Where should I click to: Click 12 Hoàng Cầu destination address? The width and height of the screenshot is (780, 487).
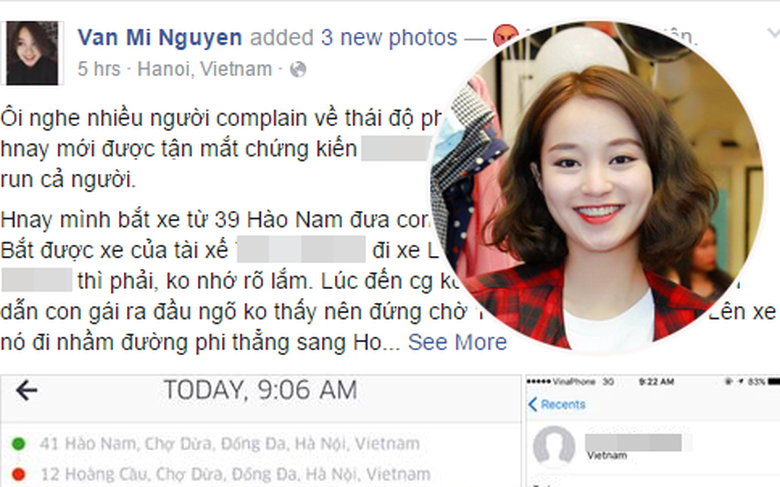235,474
